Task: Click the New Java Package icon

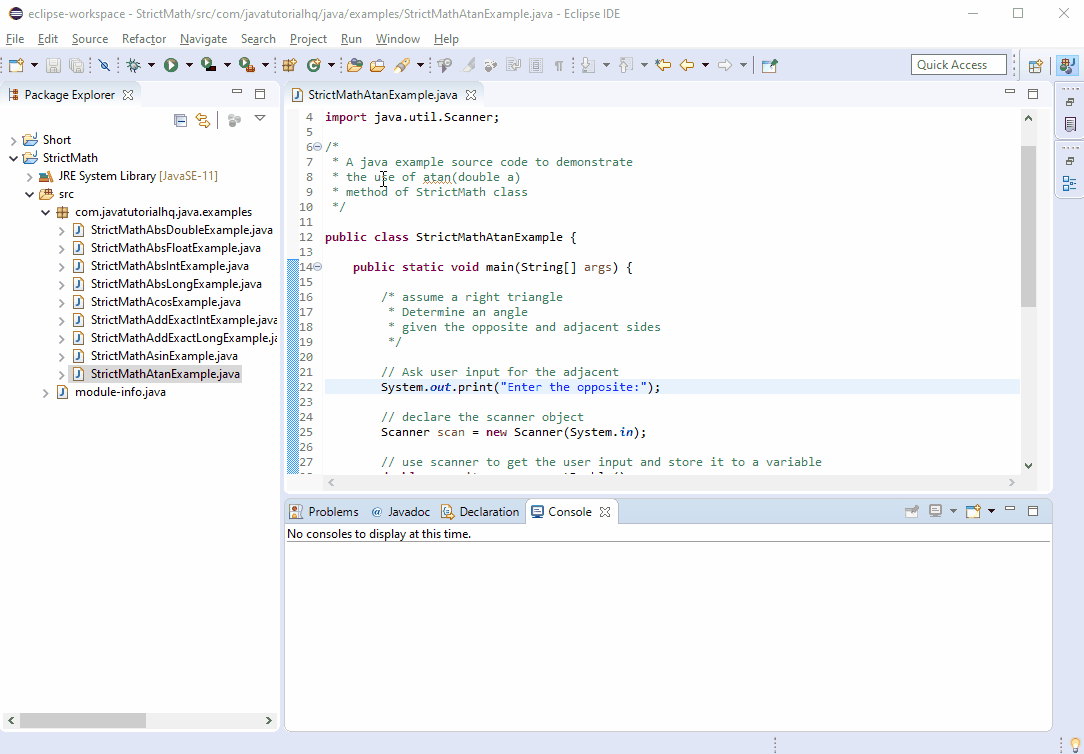Action: [x=290, y=65]
